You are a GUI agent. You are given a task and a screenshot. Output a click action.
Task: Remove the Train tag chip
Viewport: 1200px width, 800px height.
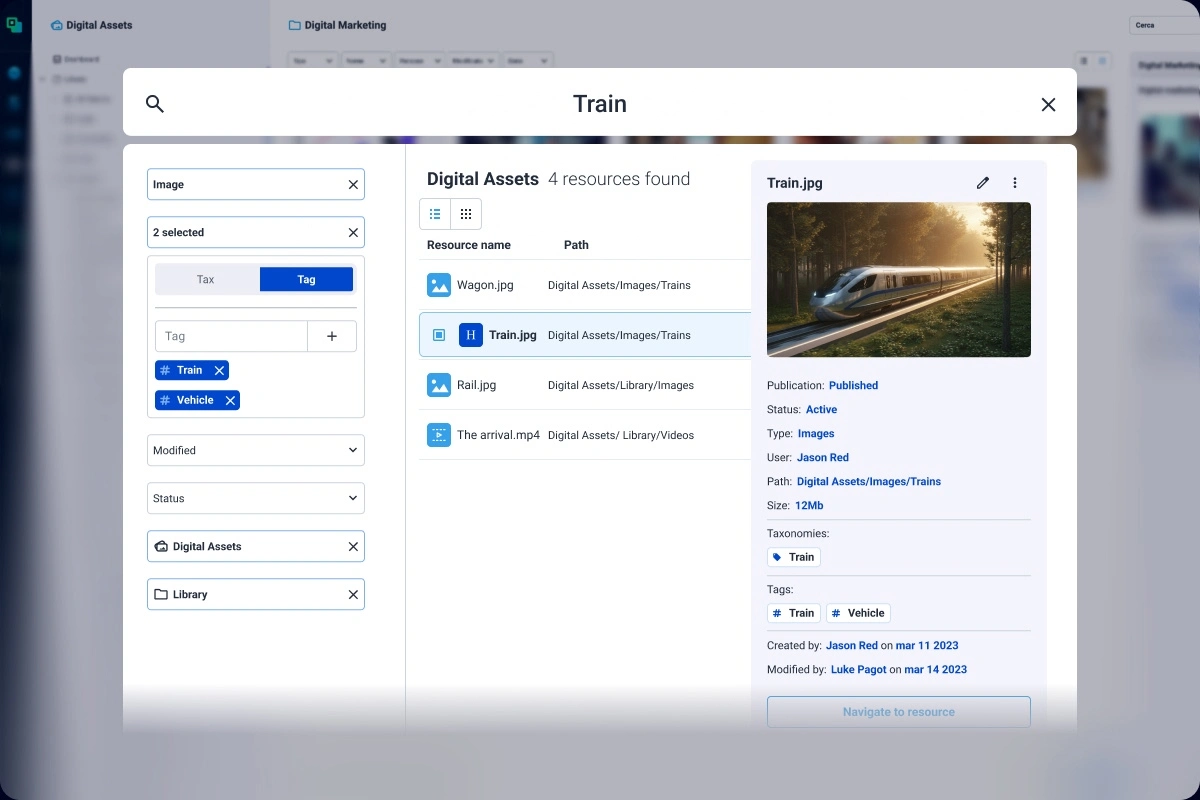(219, 371)
